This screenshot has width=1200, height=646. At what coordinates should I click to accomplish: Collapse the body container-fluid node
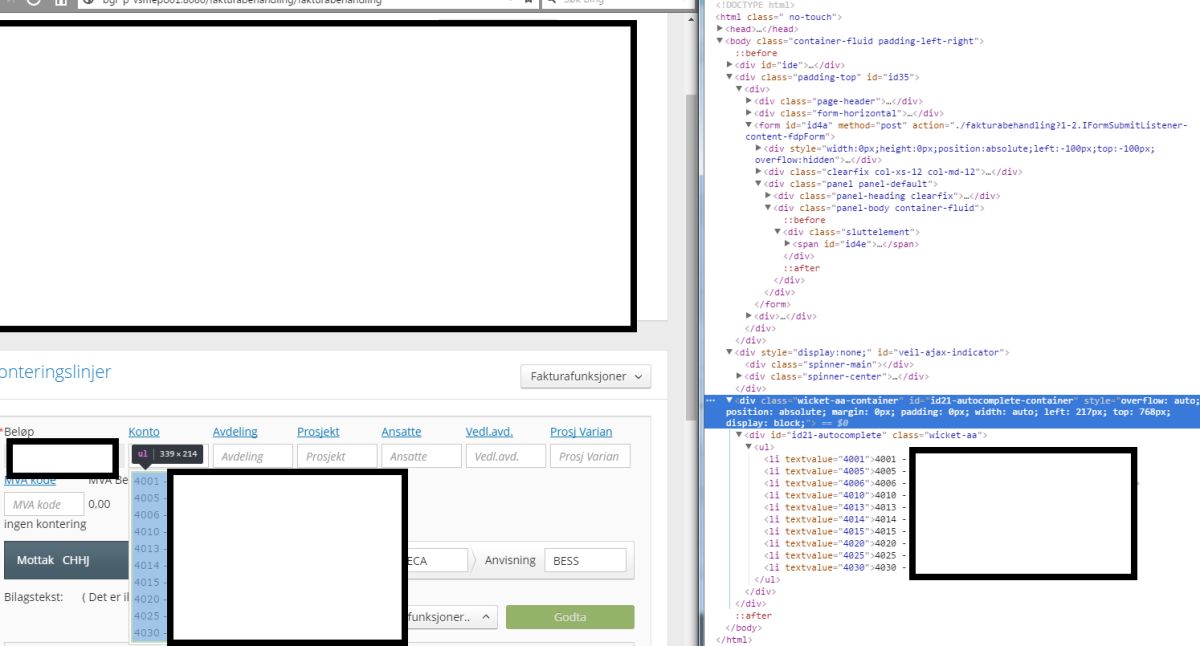pyautogui.click(x=720, y=41)
